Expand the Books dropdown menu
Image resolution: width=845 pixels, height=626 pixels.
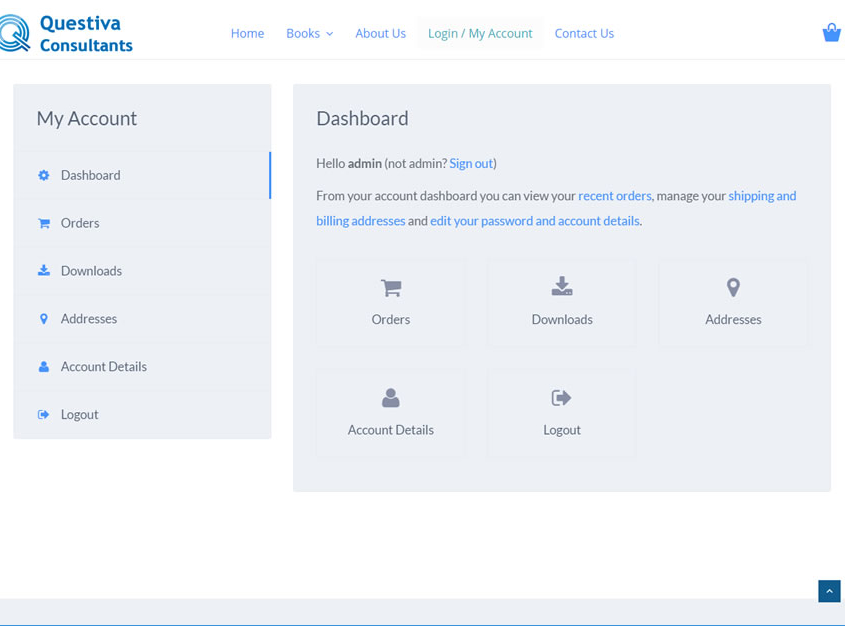click(x=309, y=33)
